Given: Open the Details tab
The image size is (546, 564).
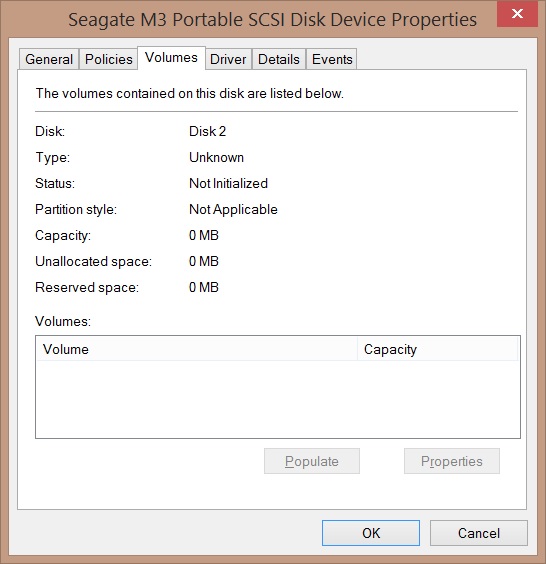Looking at the screenshot, I should (279, 59).
